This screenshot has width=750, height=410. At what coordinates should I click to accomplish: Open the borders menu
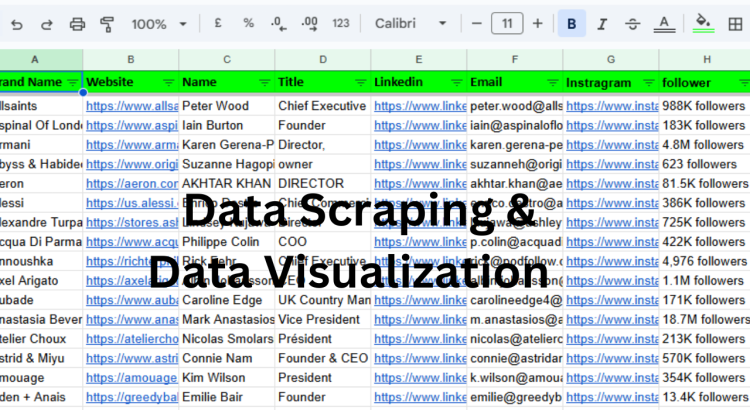735,24
